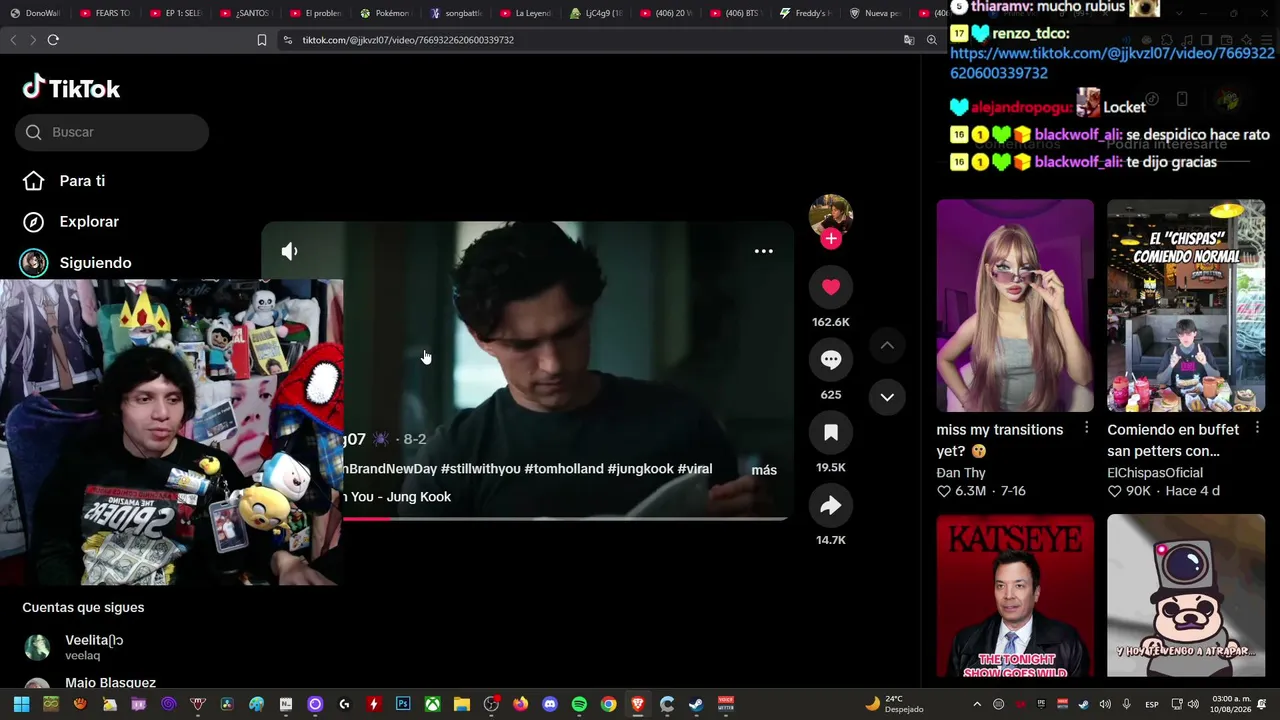1280x720 pixels.
Task: Go back with the browser back arrow
Action: (13, 40)
